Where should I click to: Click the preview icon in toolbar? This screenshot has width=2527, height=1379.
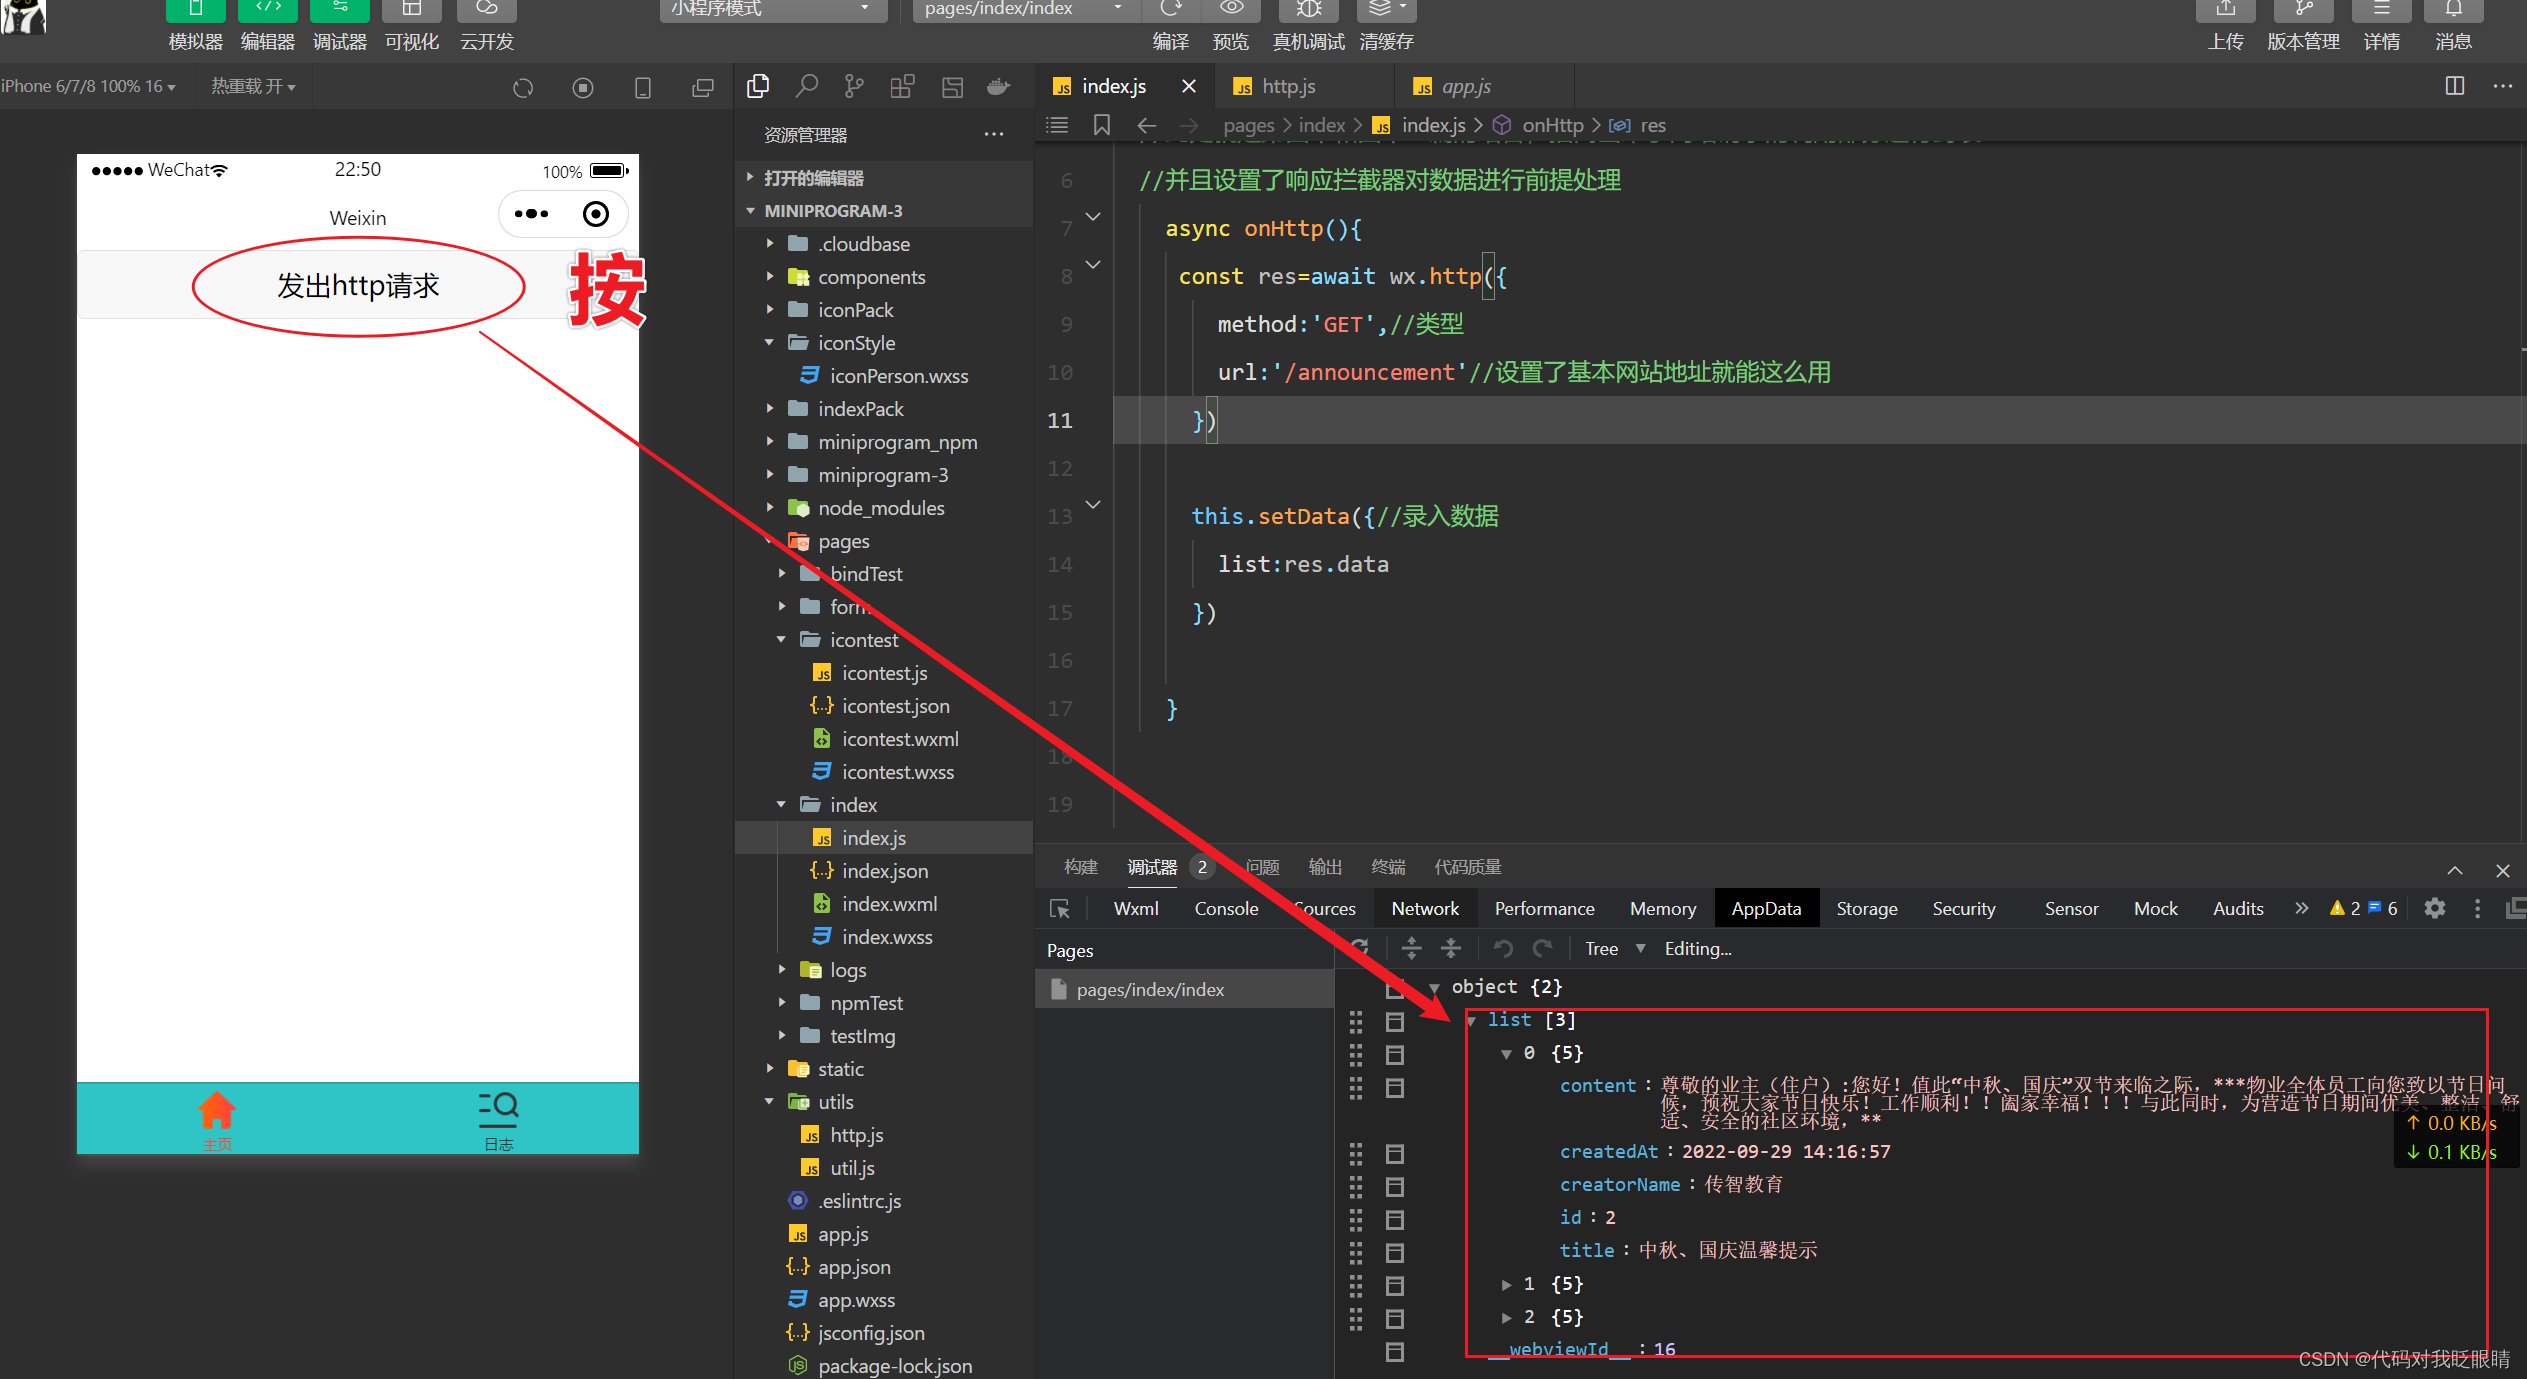(1228, 12)
